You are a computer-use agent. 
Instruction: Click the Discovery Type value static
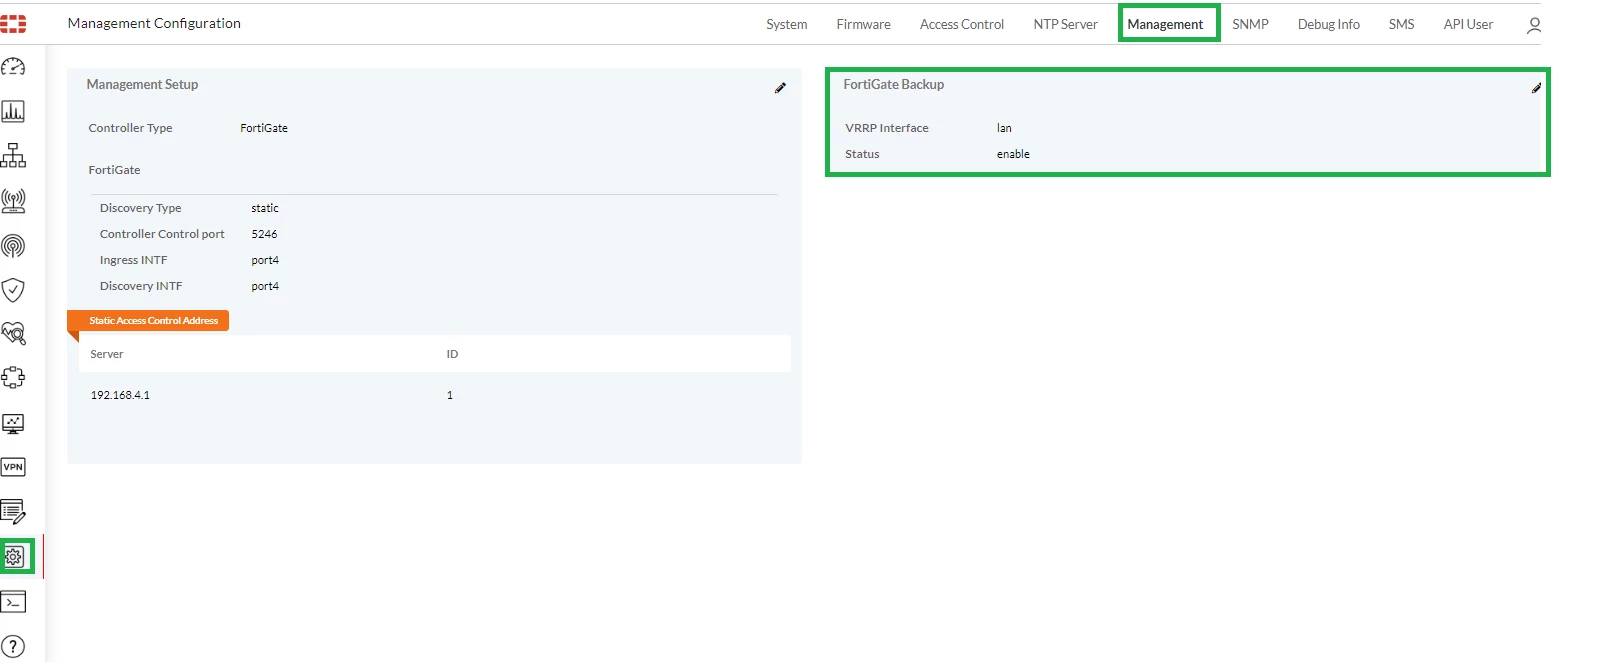265,208
